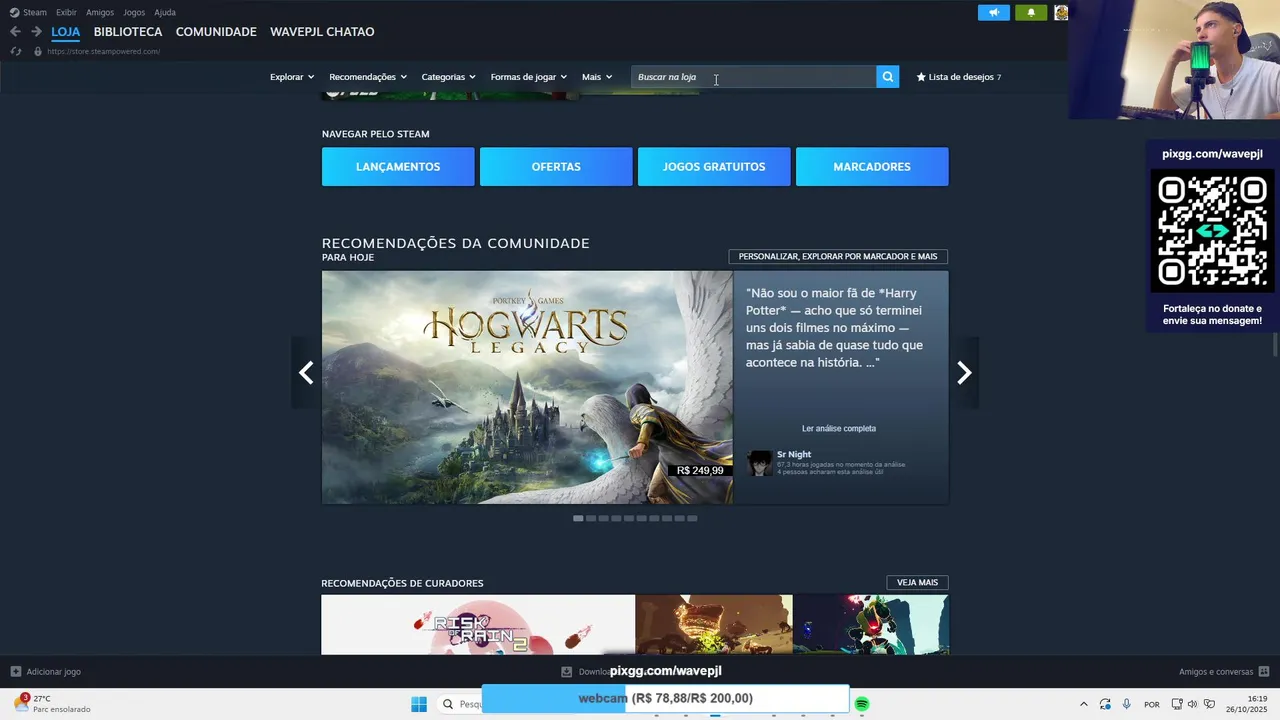Click the plus icon for Adicionar jogo
1280x720 pixels.
click(x=15, y=672)
